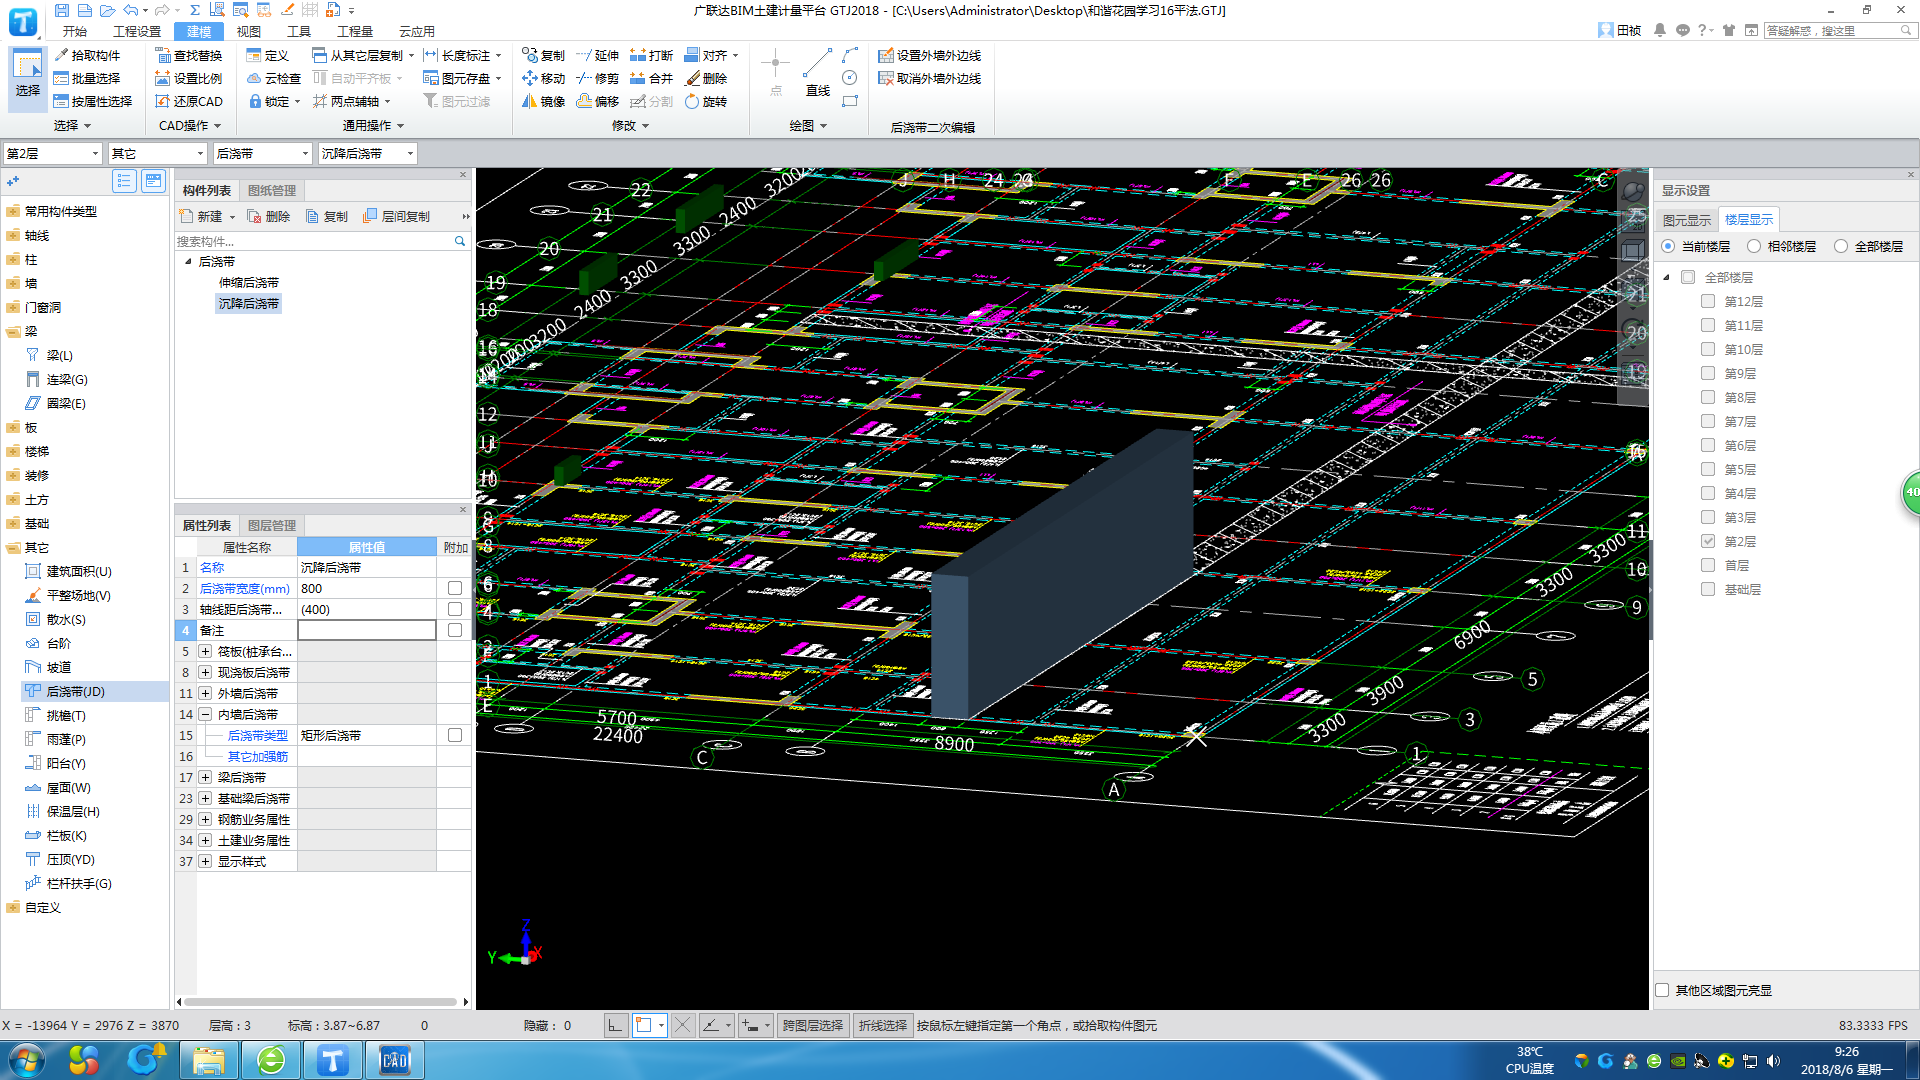Collapse the 全部楼层 tree node
Image resolution: width=1920 pixels, height=1080 pixels.
tap(1667, 277)
